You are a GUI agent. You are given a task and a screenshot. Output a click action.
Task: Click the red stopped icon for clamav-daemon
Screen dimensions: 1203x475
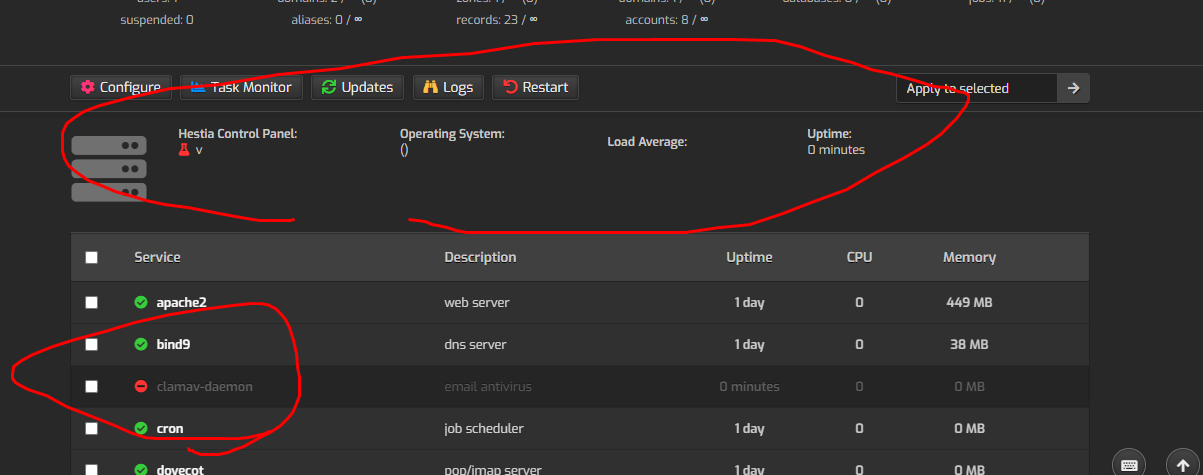(x=141, y=386)
